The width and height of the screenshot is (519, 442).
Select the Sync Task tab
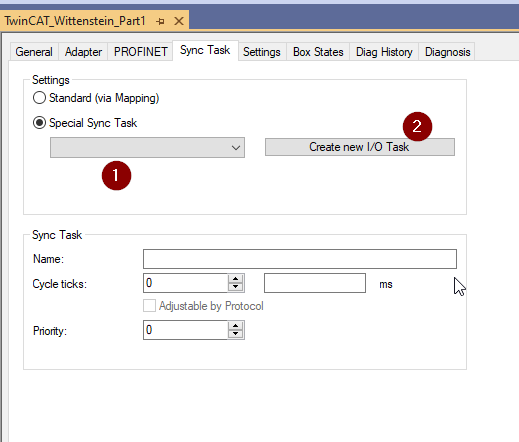click(x=205, y=50)
